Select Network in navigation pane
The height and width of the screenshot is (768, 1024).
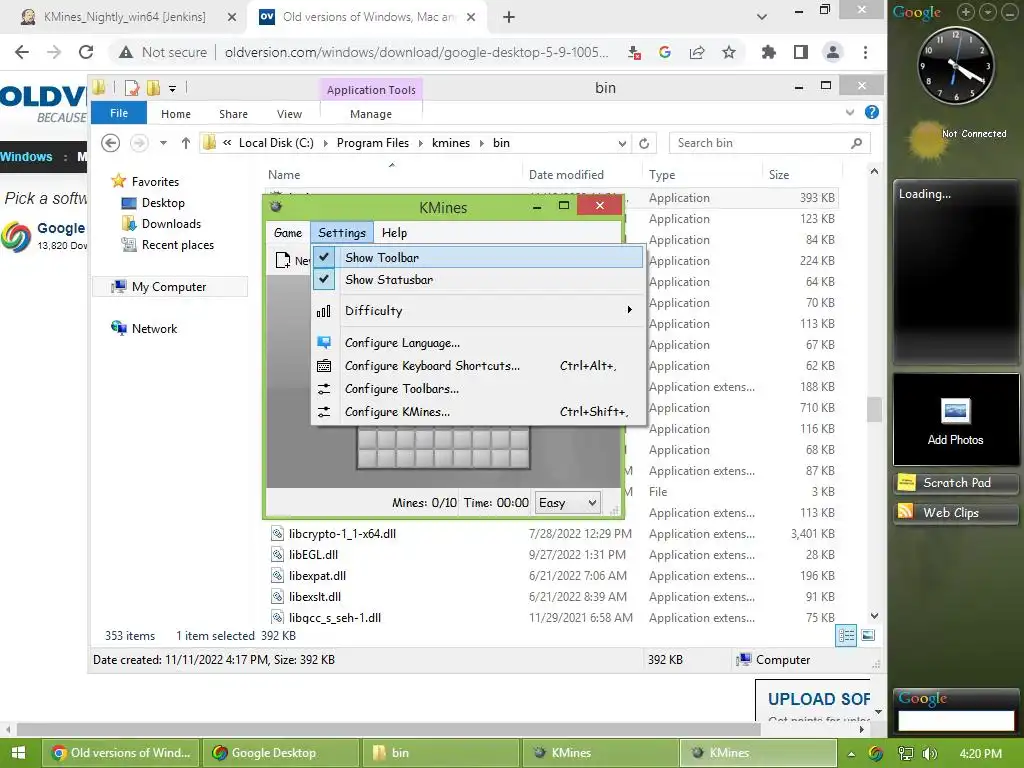coord(154,328)
